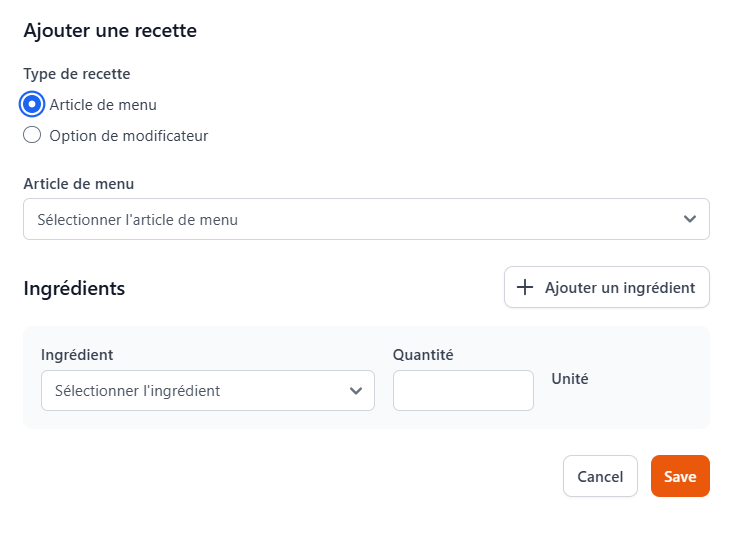This screenshot has height=536, width=732.
Task: Click the "Unité" text
Action: 570,380
